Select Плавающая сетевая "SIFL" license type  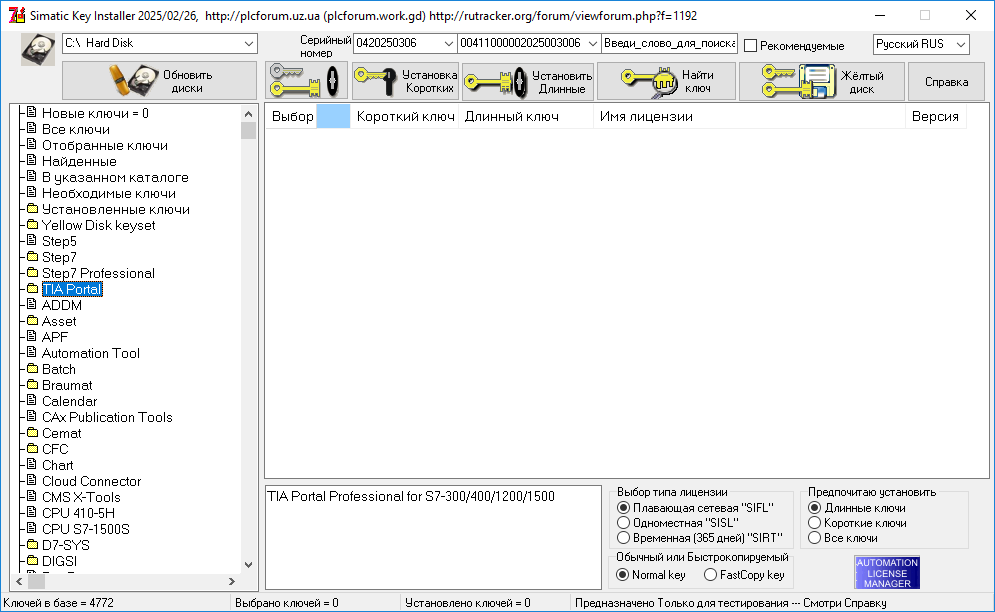pyautogui.click(x=623, y=508)
